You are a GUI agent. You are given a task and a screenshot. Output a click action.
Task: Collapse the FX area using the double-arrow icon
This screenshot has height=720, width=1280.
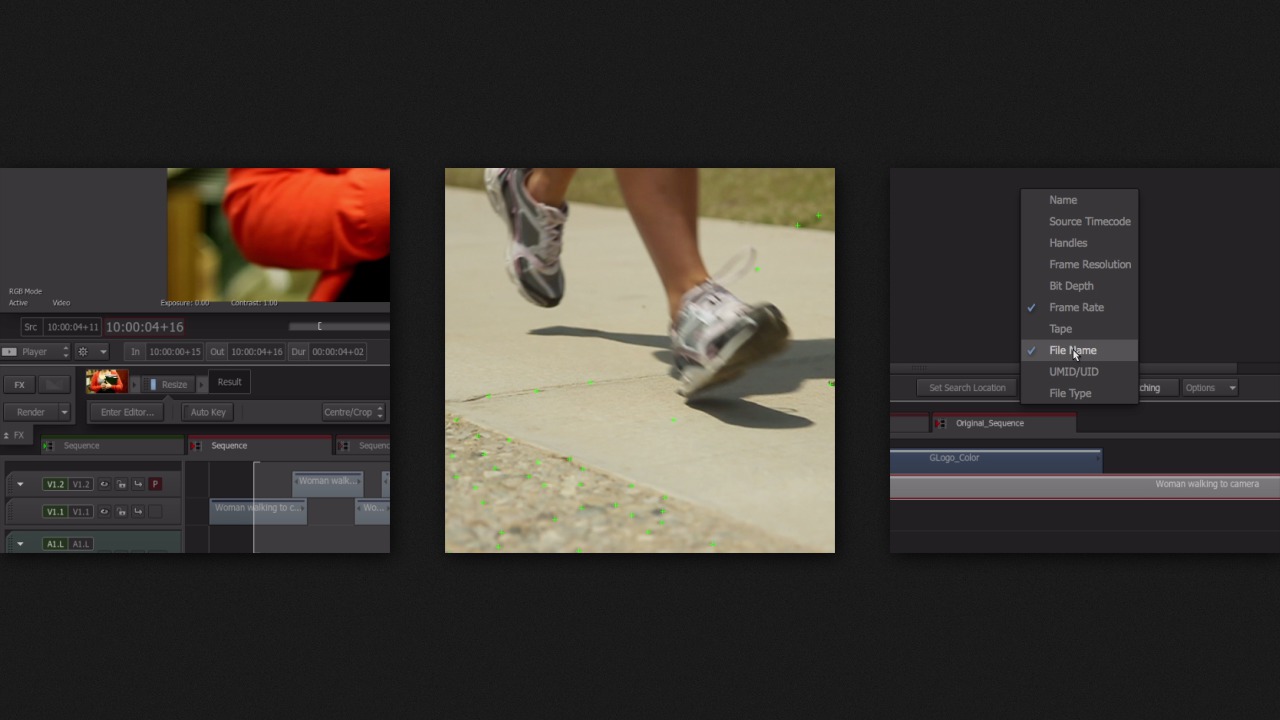click(7, 435)
